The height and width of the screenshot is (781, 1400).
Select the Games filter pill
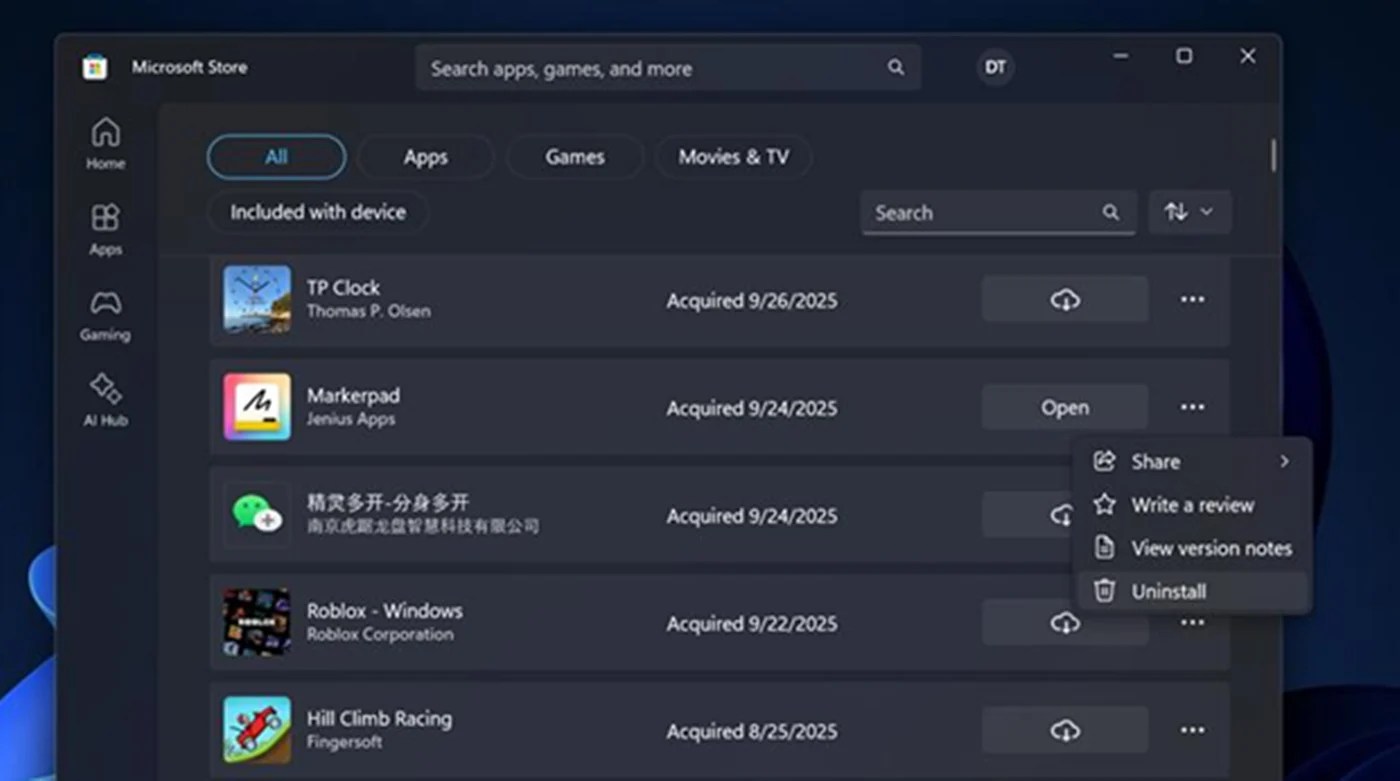tap(574, 156)
